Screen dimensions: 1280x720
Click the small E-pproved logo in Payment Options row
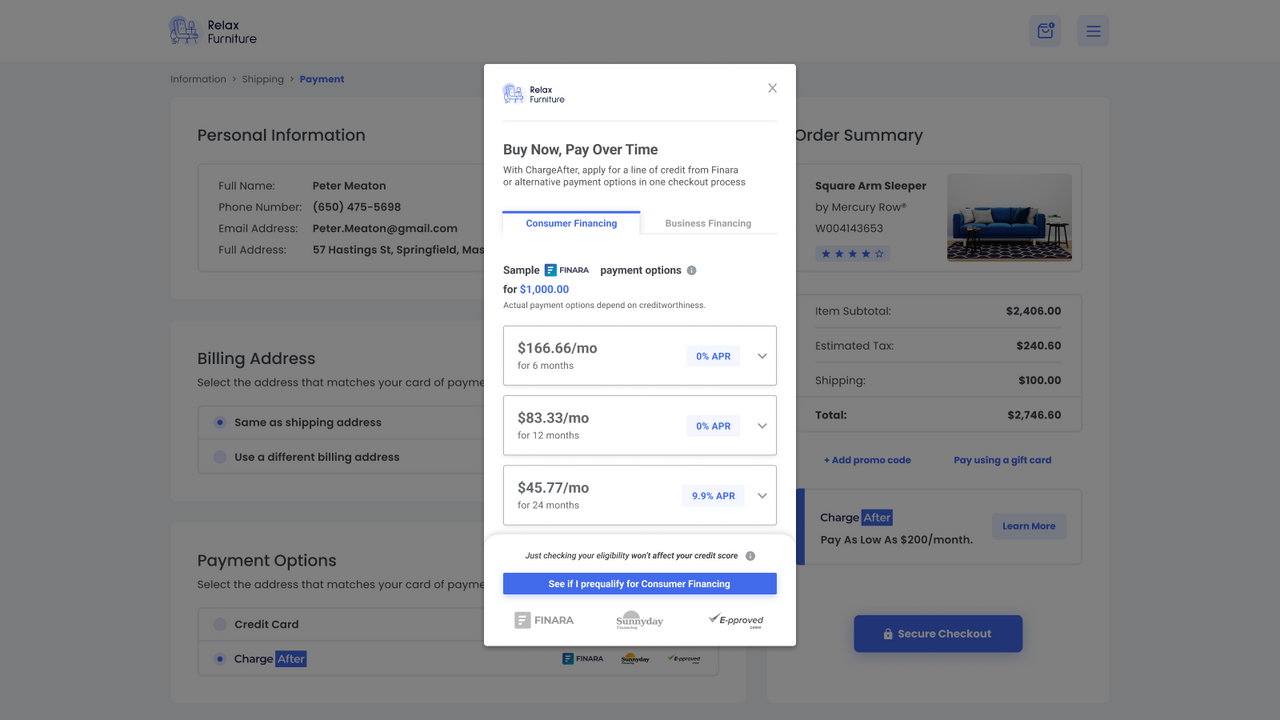coord(685,659)
